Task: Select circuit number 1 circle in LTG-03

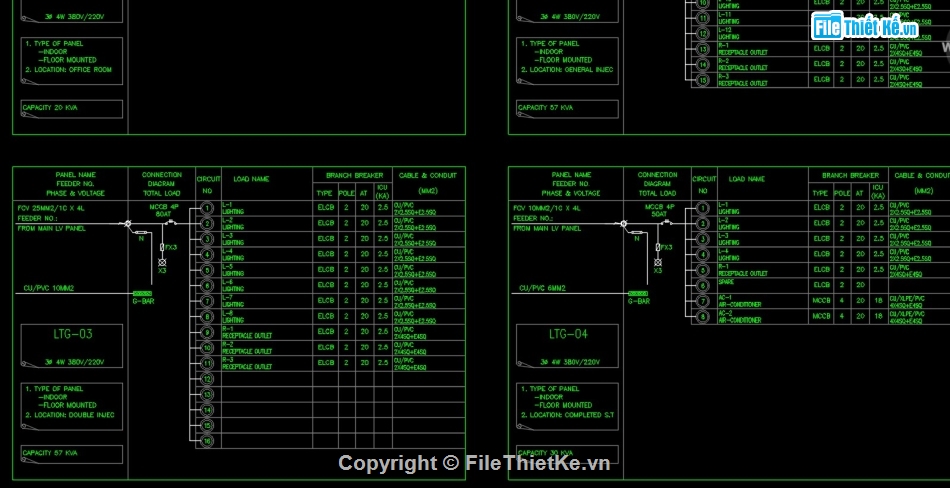Action: (207, 208)
